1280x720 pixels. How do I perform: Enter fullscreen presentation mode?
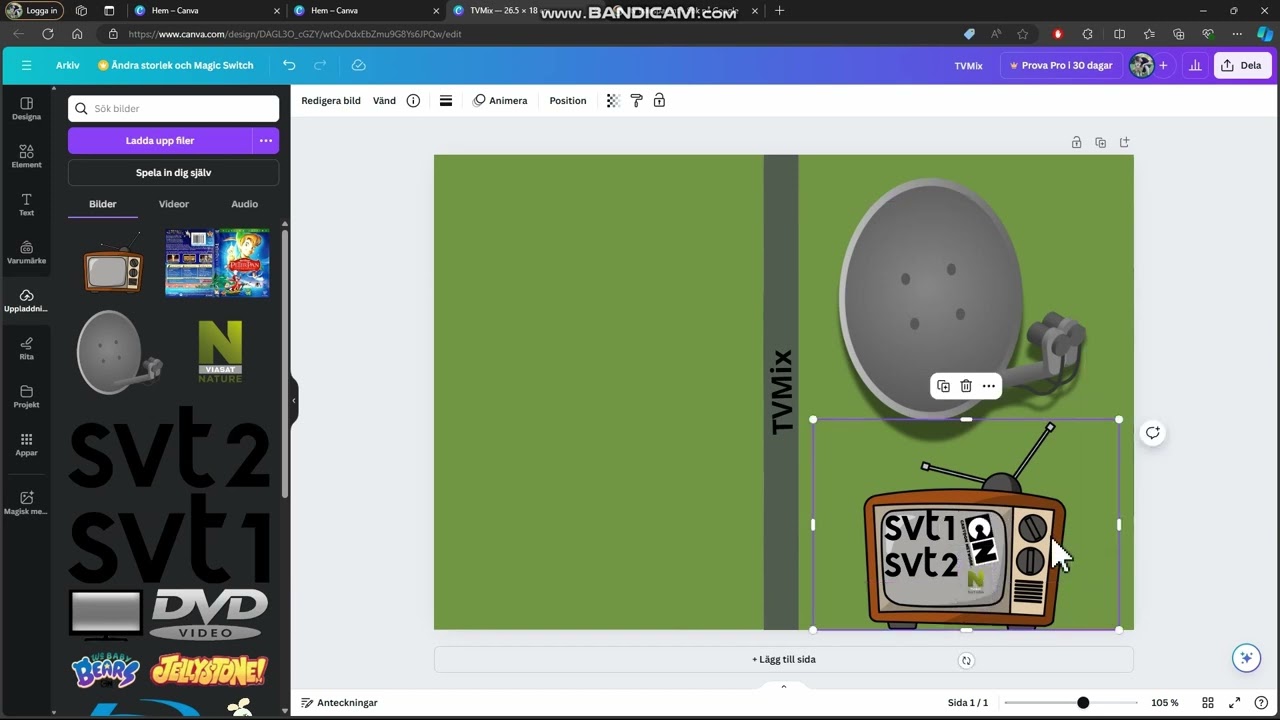(1235, 703)
